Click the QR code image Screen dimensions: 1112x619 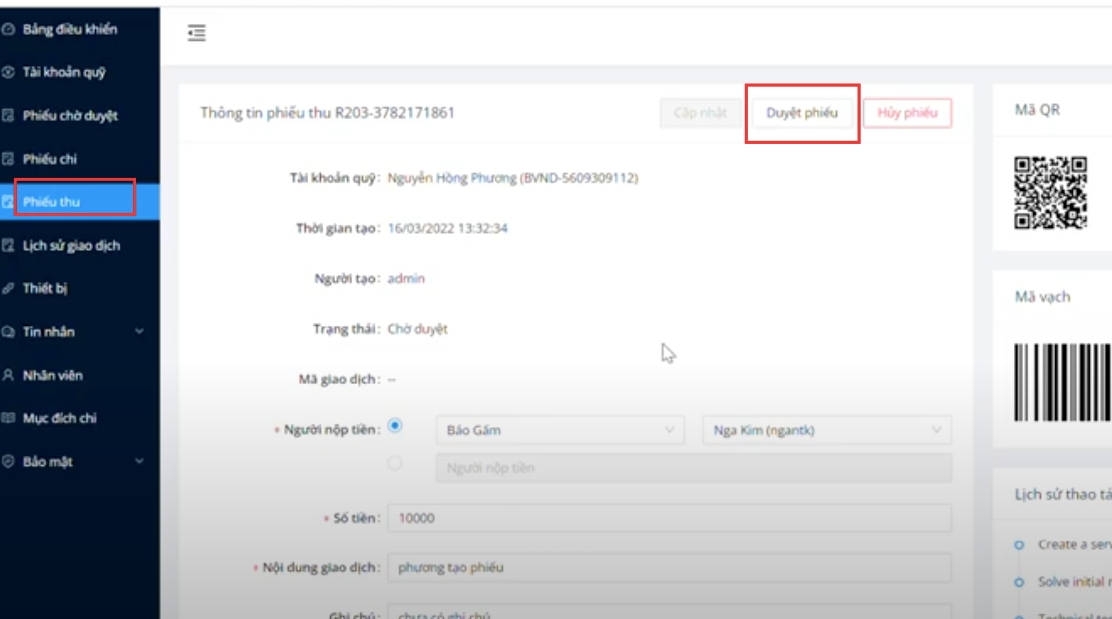coord(1050,193)
